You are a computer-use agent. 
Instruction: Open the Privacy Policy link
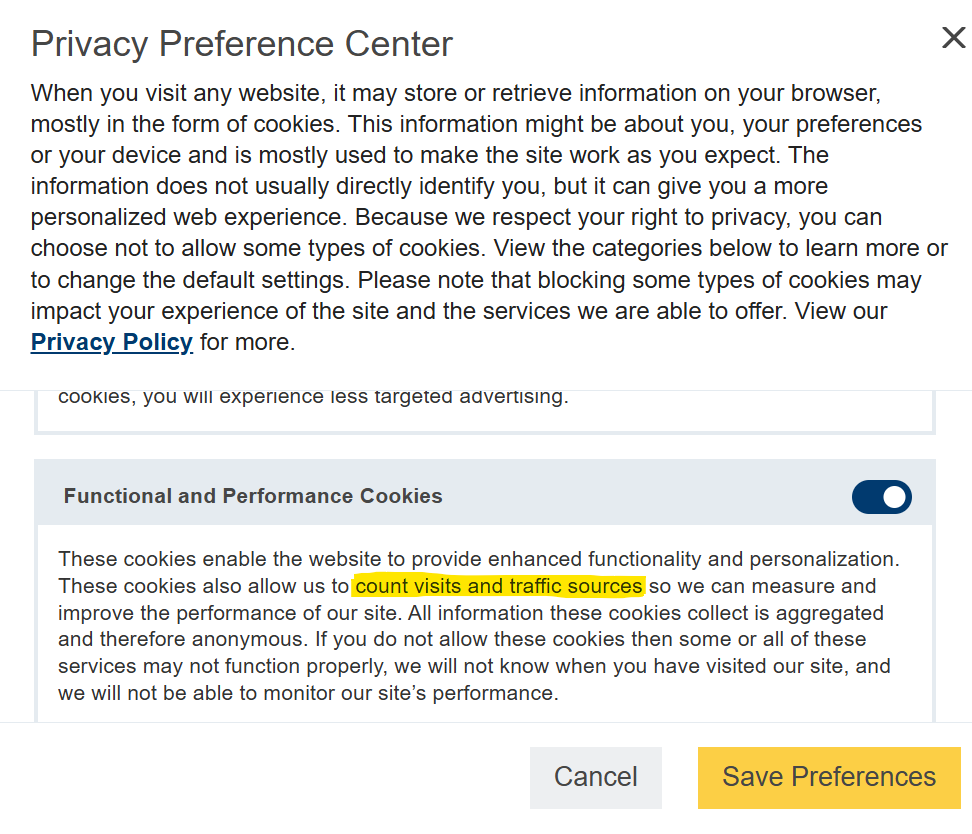click(111, 342)
